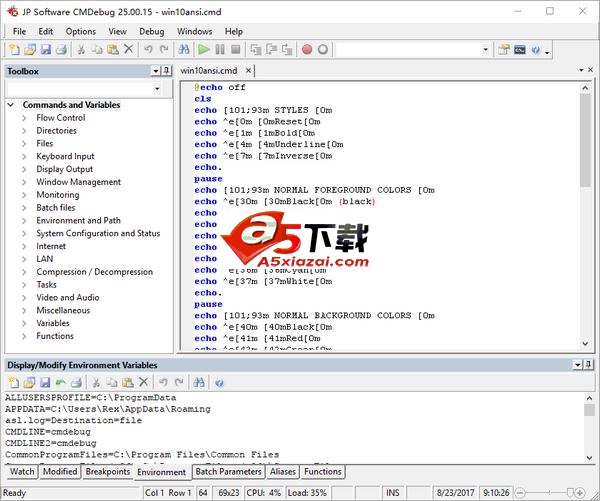
Task: Print the file from main toolbar
Action: click(62, 49)
